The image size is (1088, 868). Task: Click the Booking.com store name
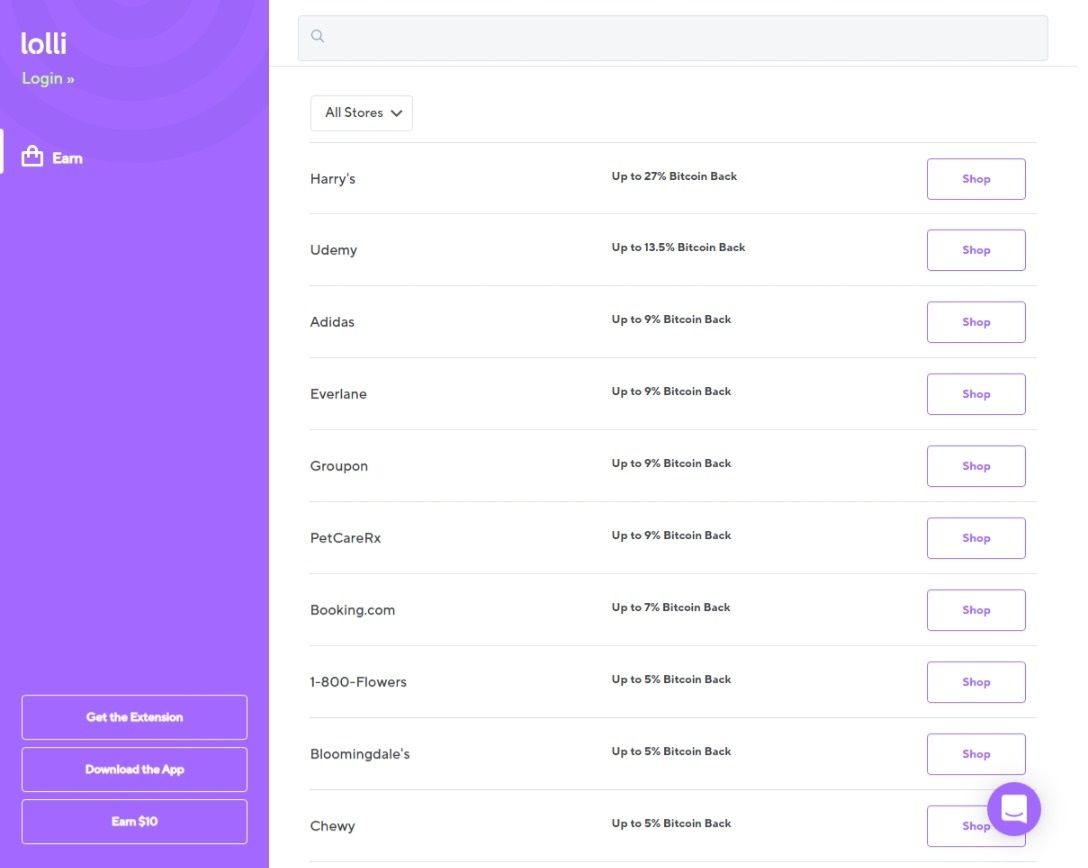[x=352, y=610]
